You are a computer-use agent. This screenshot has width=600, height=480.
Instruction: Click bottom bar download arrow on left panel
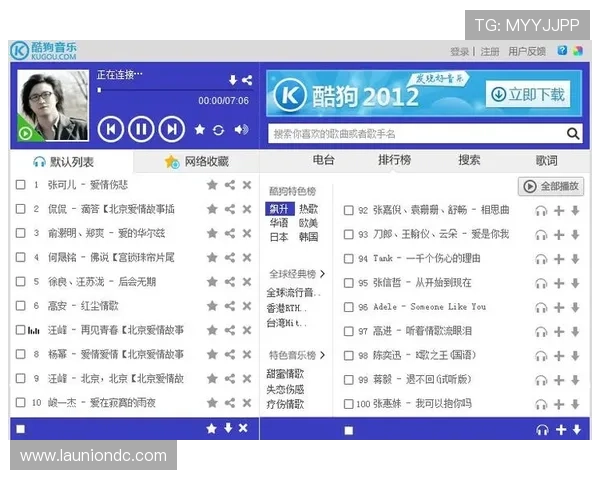point(228,428)
